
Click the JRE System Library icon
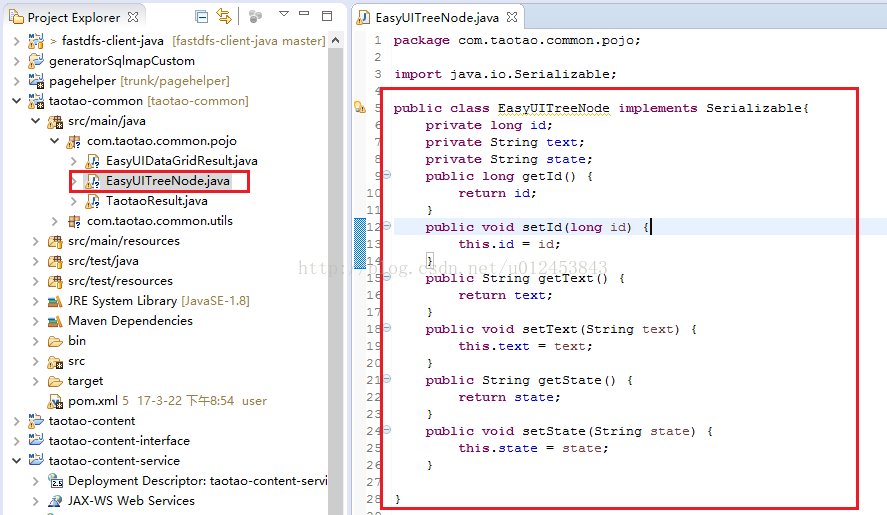click(55, 302)
